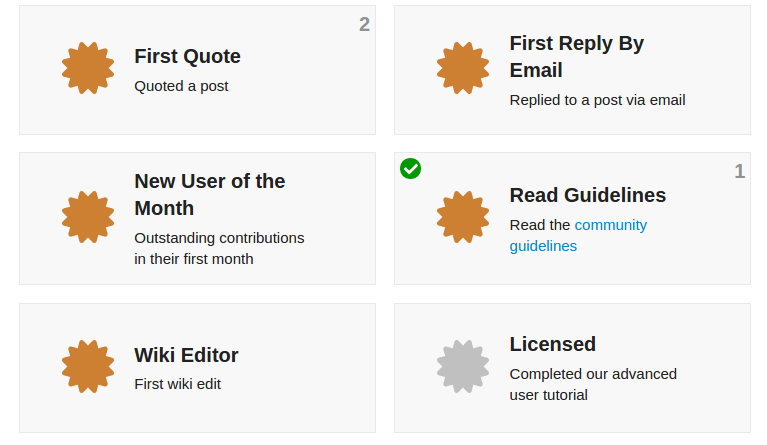Image resolution: width=767 pixels, height=445 pixels.
Task: Click 'Replied to a post via email' text
Action: pos(597,100)
